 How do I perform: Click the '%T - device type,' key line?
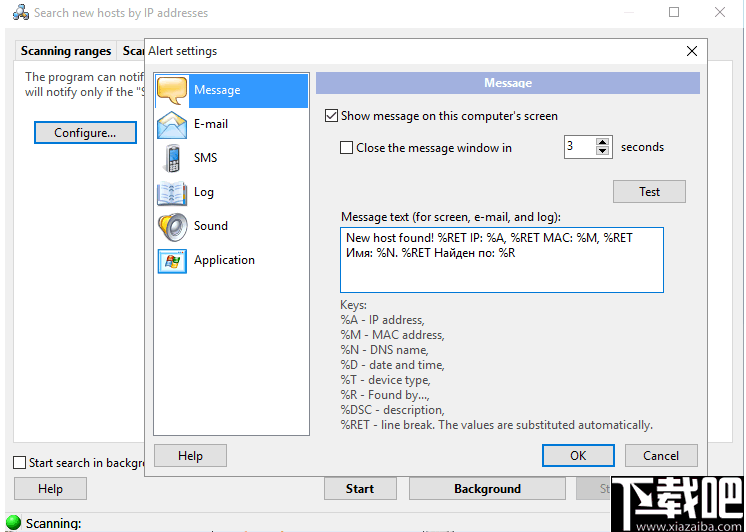click(x=385, y=380)
